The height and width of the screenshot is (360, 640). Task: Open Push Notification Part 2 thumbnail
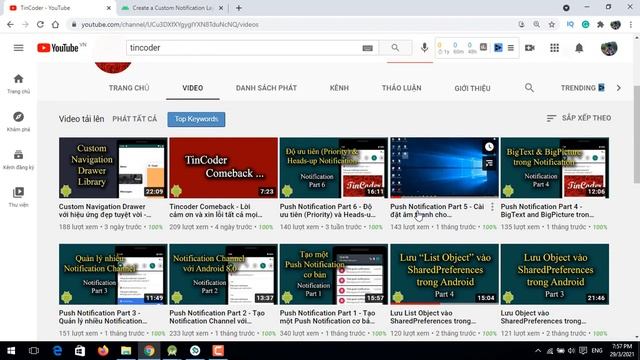click(223, 274)
